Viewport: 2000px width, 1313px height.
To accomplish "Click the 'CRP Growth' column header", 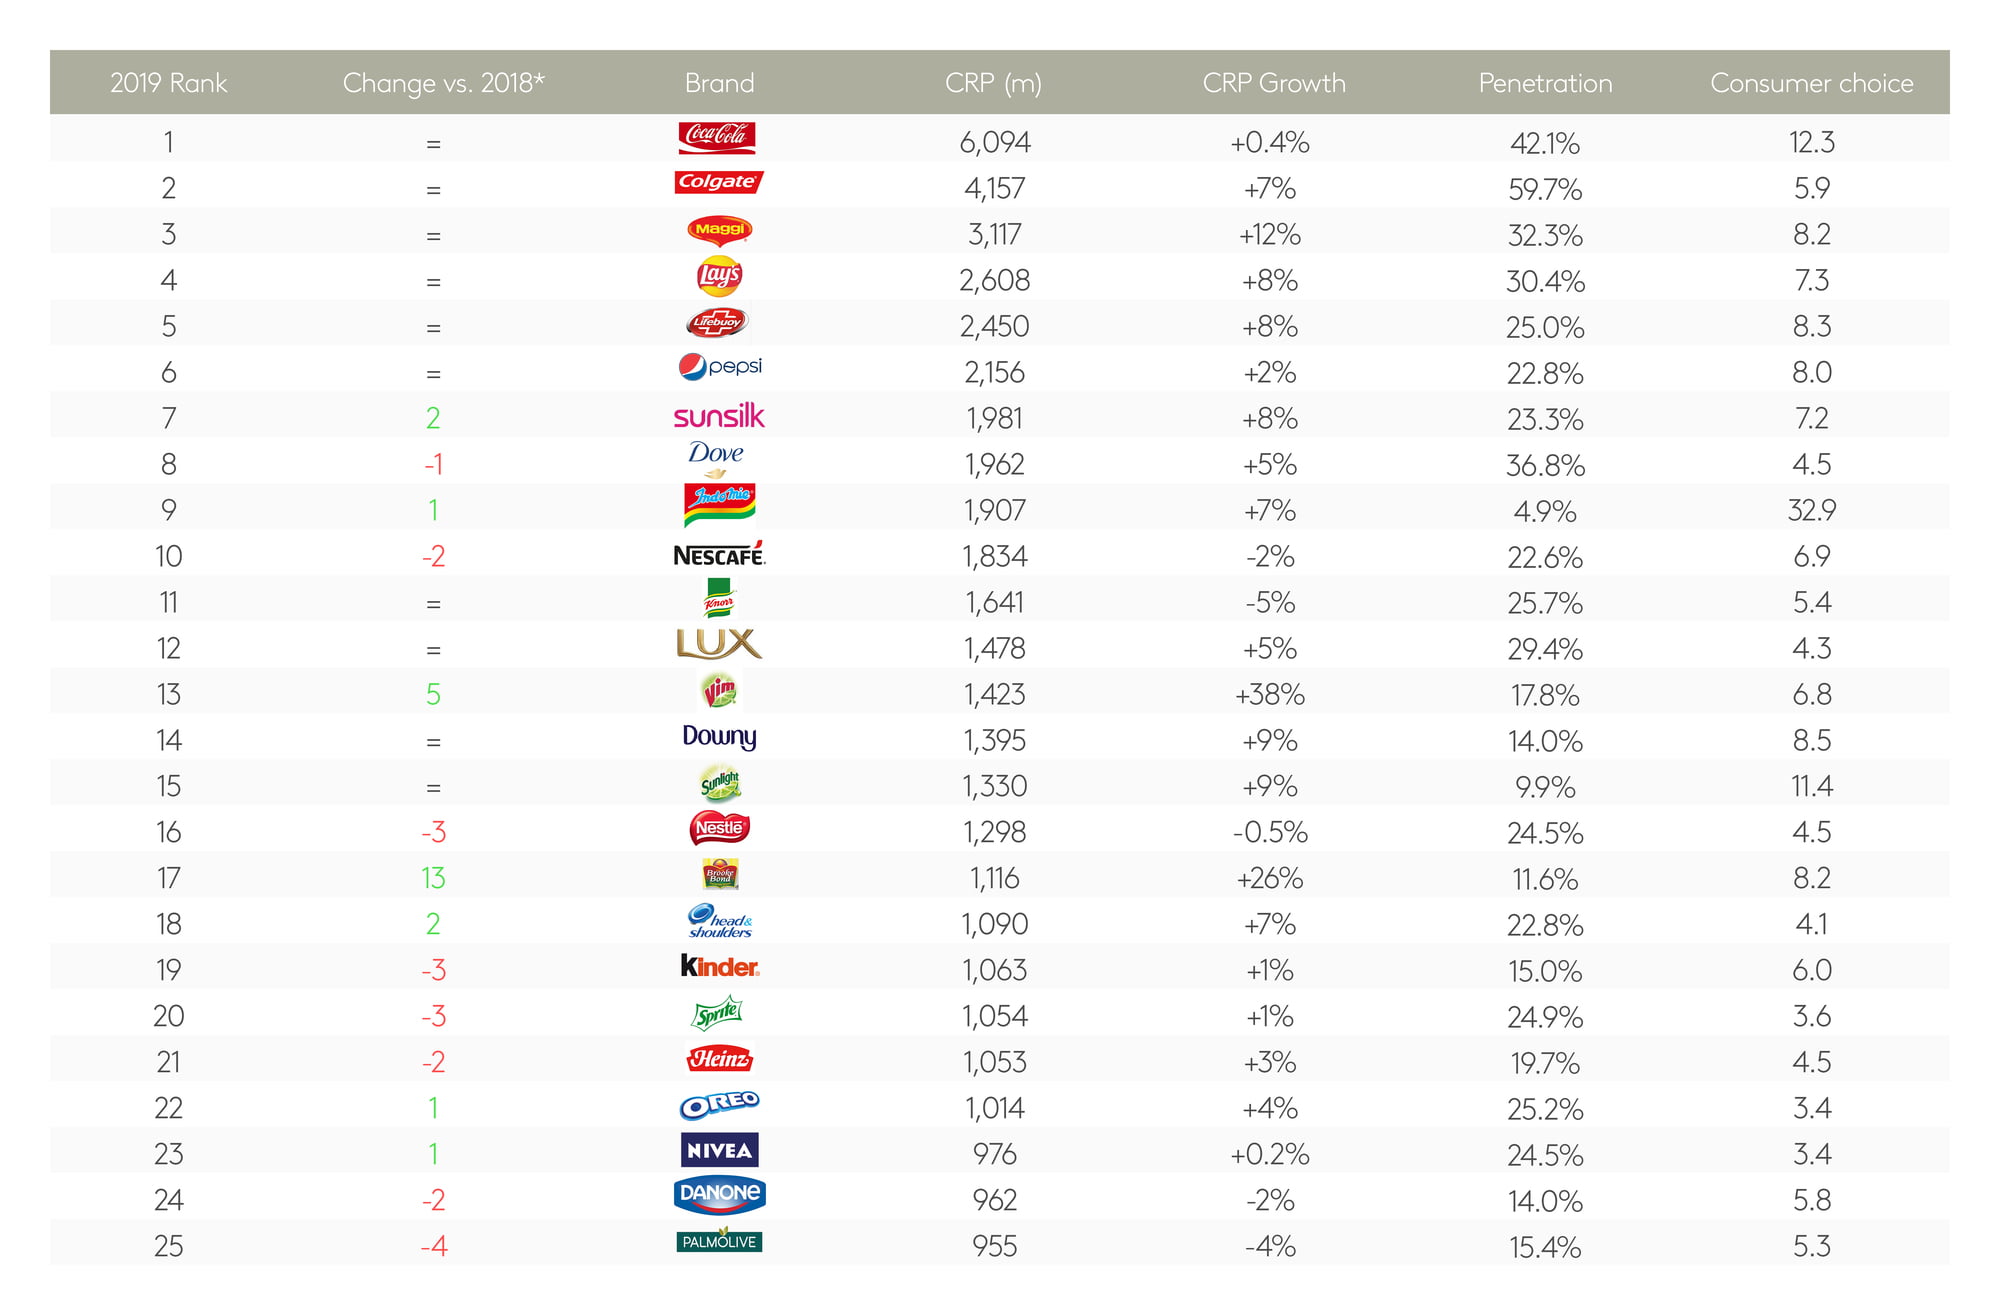I will point(1273,83).
